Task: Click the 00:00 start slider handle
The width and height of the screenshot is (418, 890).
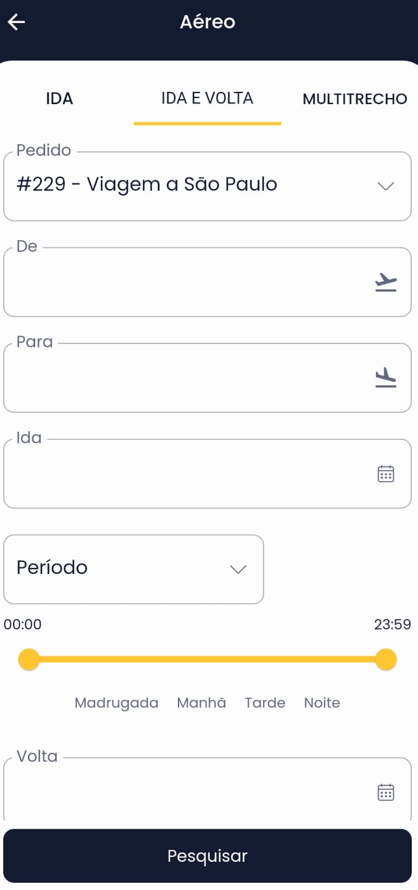Action: (29, 660)
